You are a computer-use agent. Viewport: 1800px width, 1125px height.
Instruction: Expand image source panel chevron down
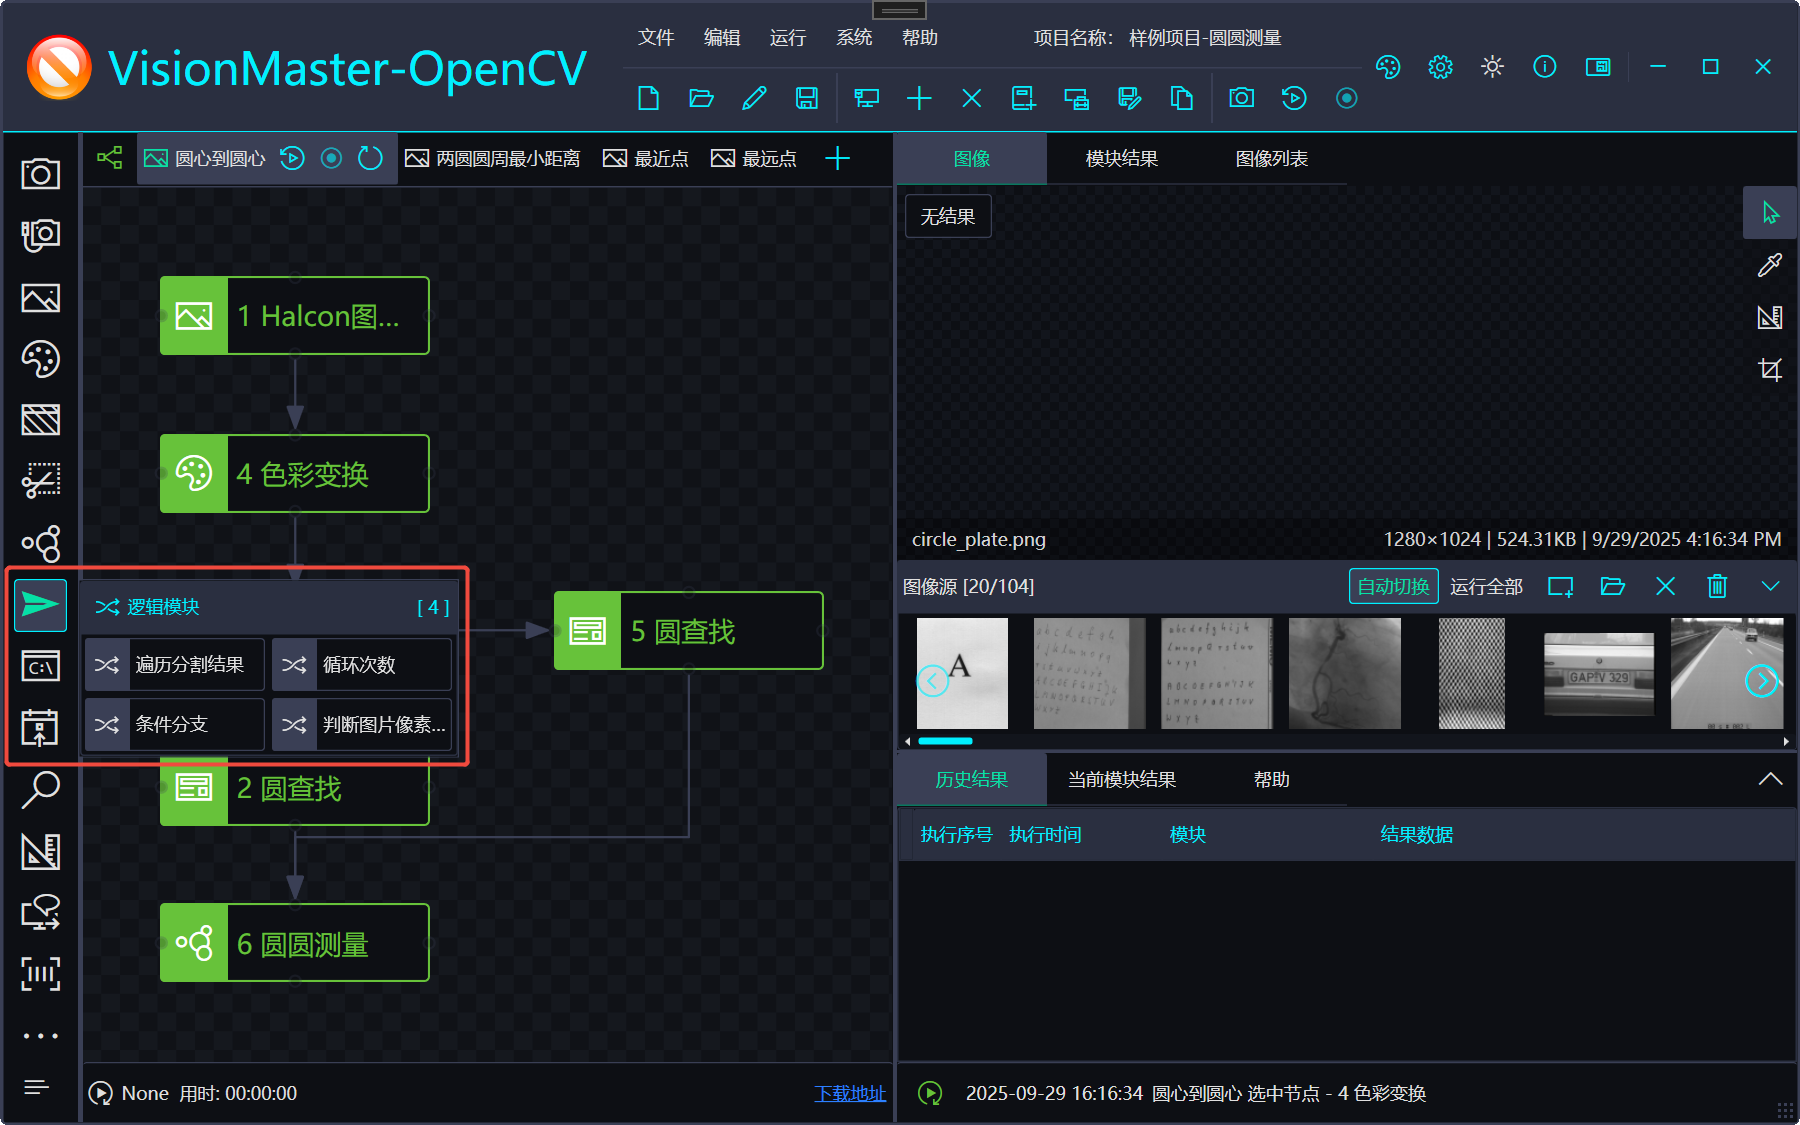(x=1770, y=586)
